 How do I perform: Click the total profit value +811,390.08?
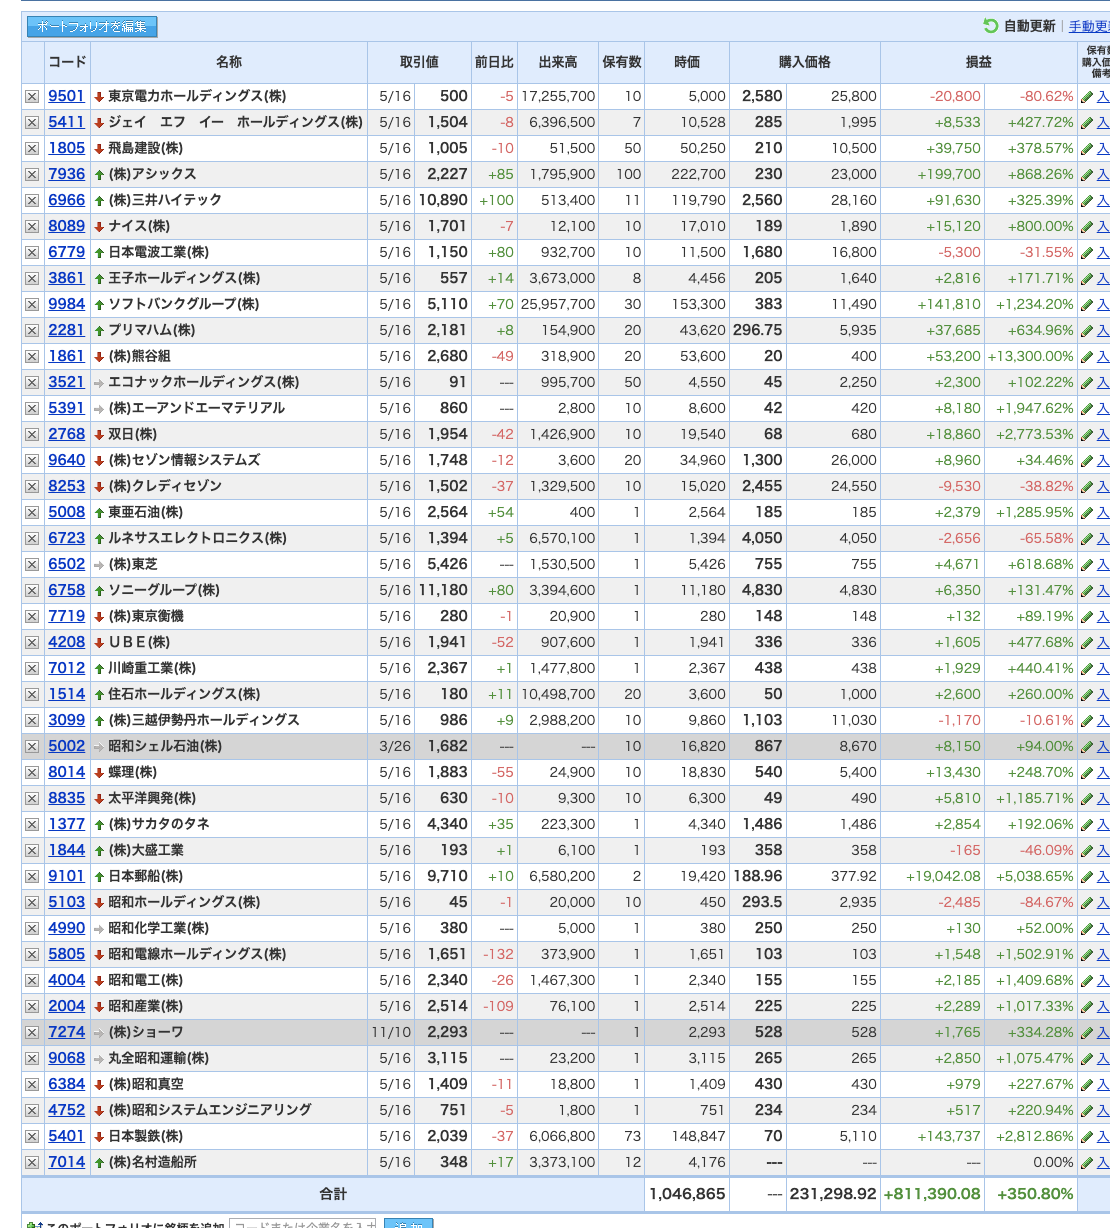pyautogui.click(x=932, y=1194)
